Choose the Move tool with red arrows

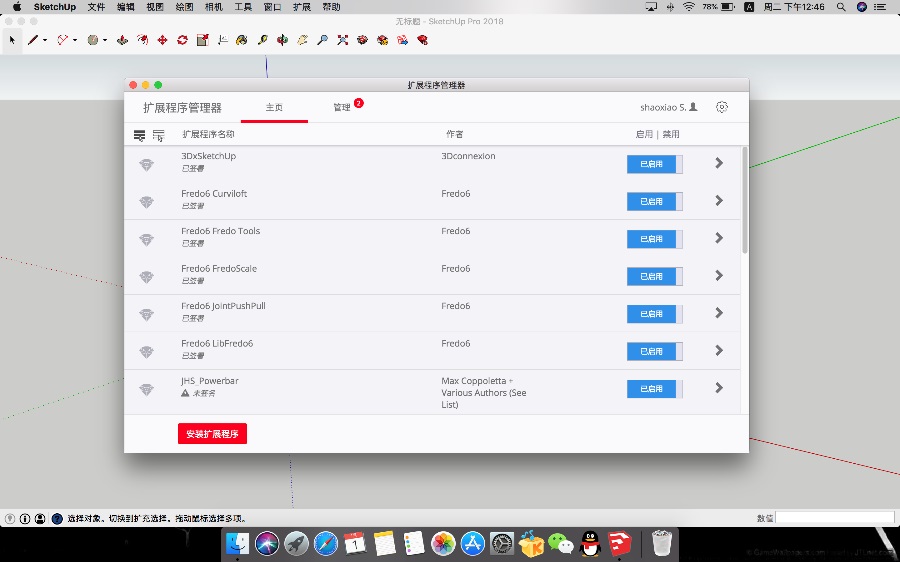tap(162, 40)
